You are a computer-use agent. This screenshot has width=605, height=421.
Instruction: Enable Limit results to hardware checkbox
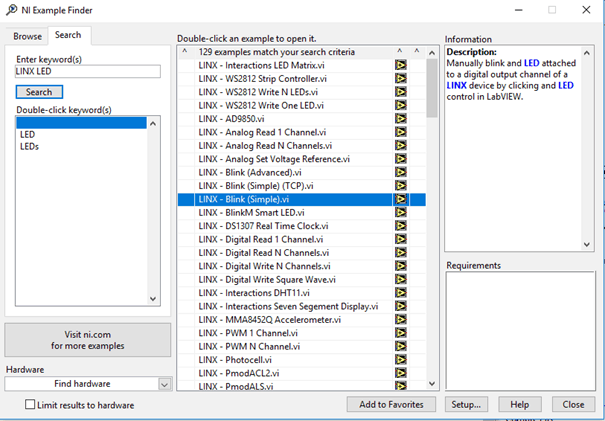(x=31, y=405)
